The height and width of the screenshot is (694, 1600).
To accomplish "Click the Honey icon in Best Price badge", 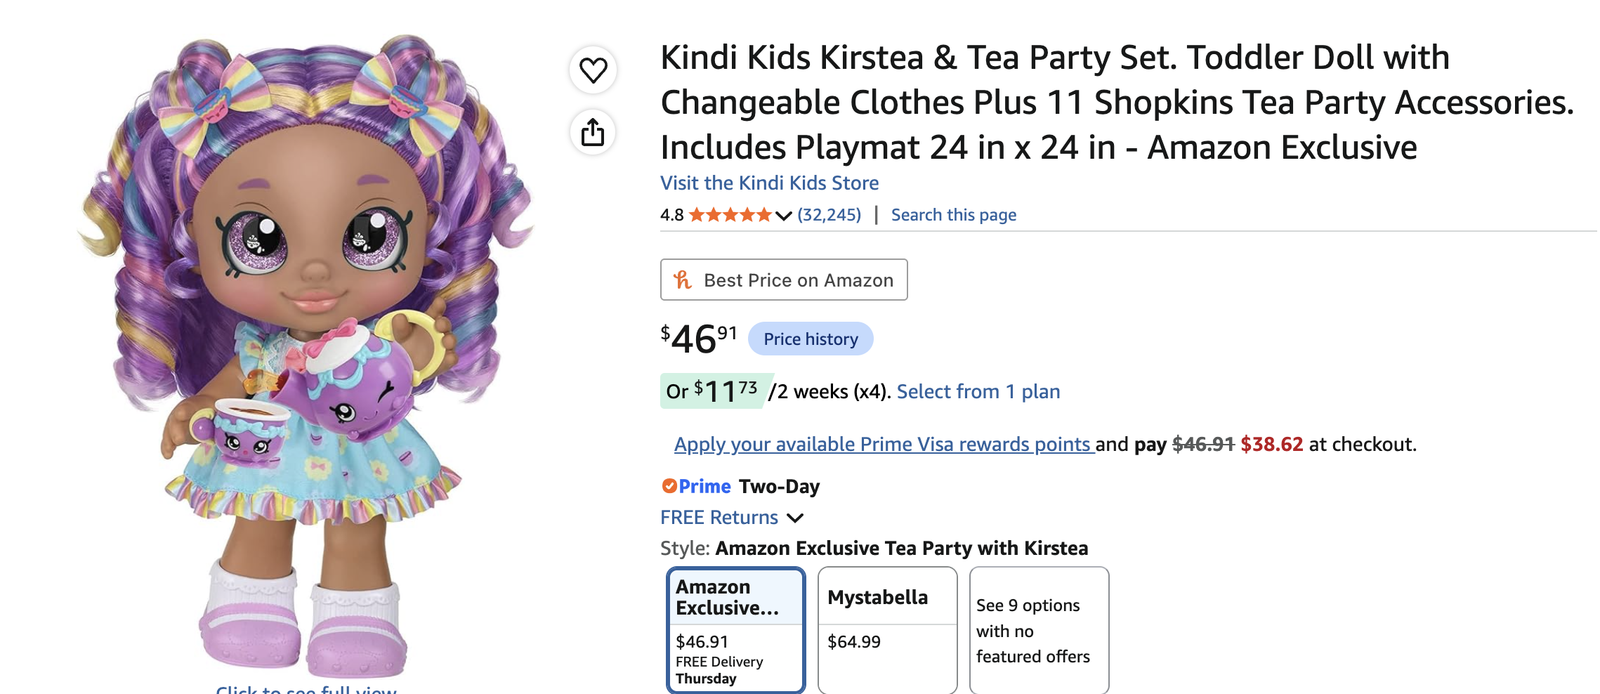I will pos(683,280).
